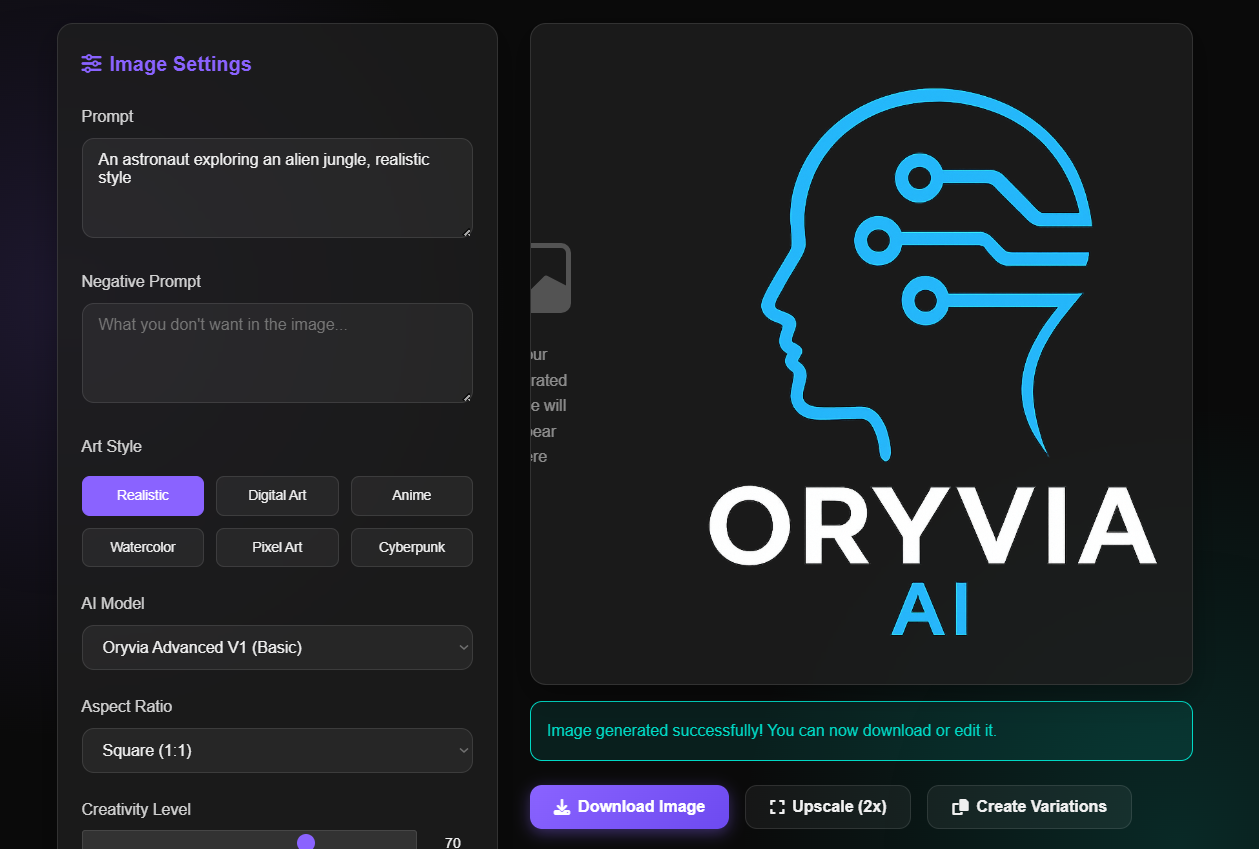This screenshot has height=849, width=1259.
Task: Click the Negative Prompt textarea resize handle
Action: click(467, 397)
